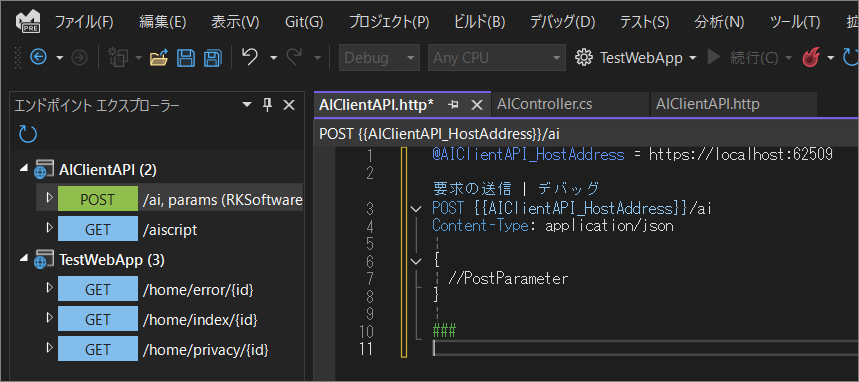Collapse the TestWebApp (3) tree node

click(x=24, y=259)
